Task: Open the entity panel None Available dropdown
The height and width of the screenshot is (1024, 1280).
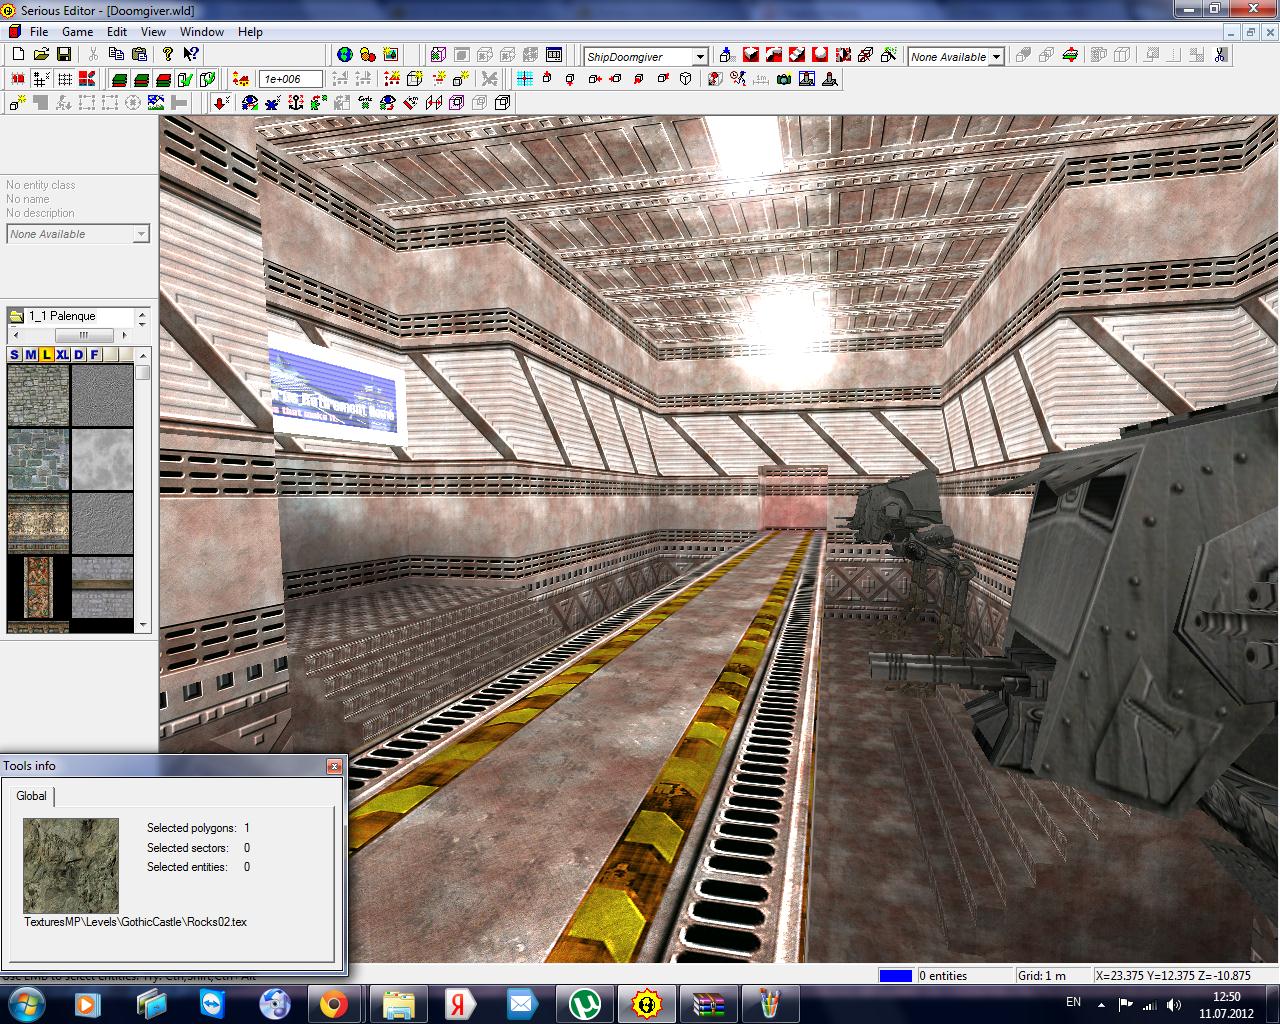Action: pyautogui.click(x=141, y=234)
